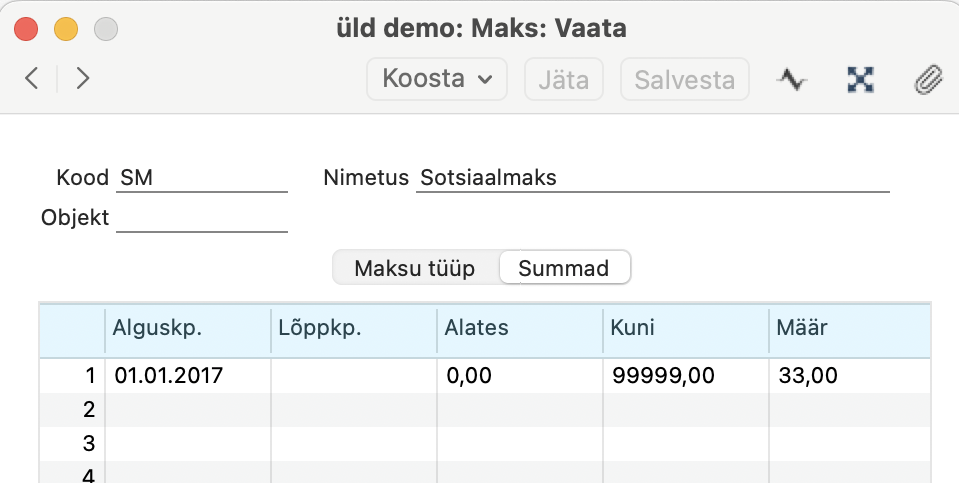Go to next record arrow
Viewport: 959px width, 483px height.
83,78
